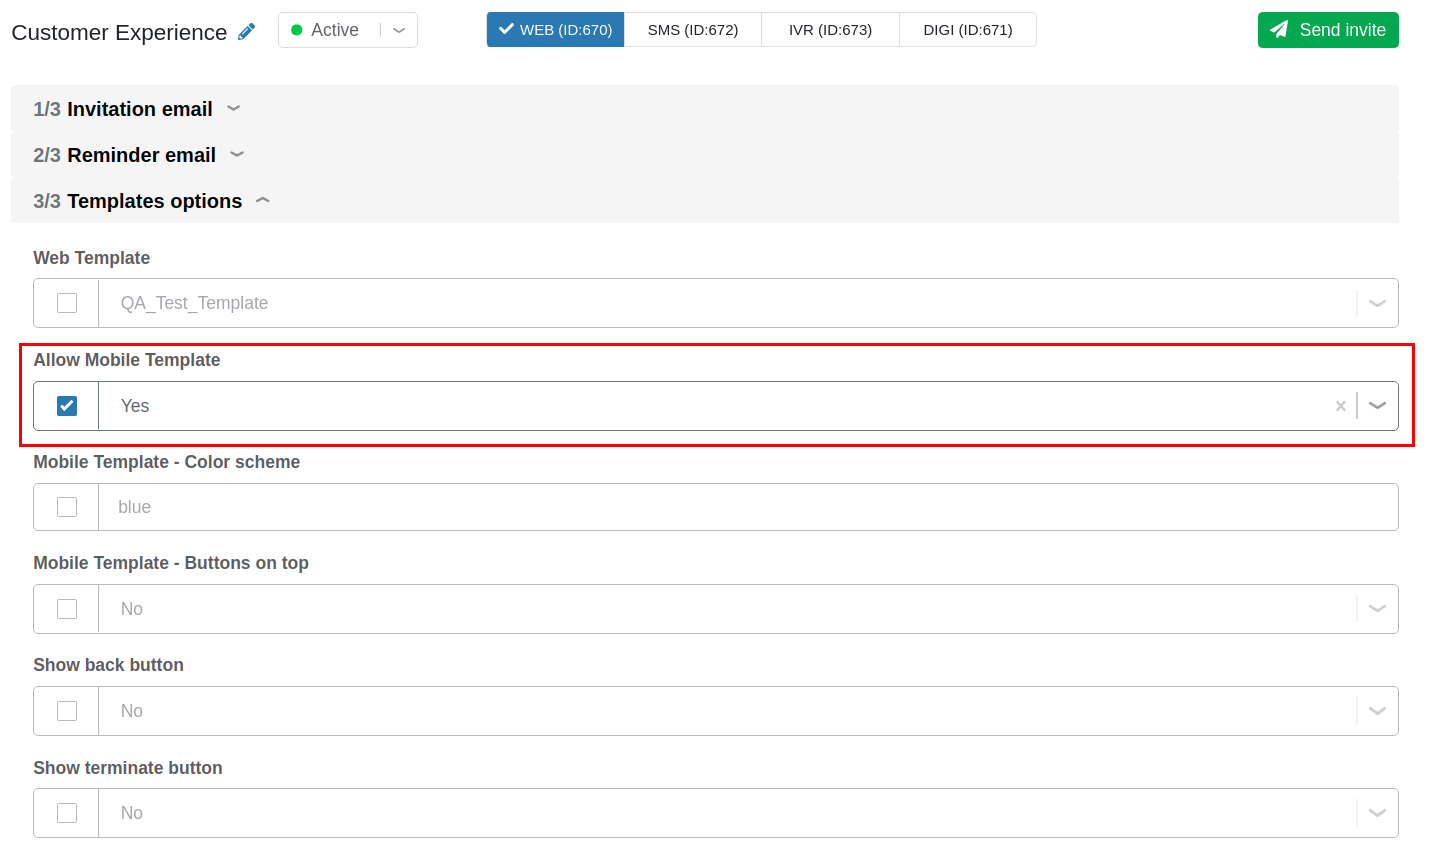1436x852 pixels.
Task: Open the Active status dropdown
Action: (x=348, y=30)
